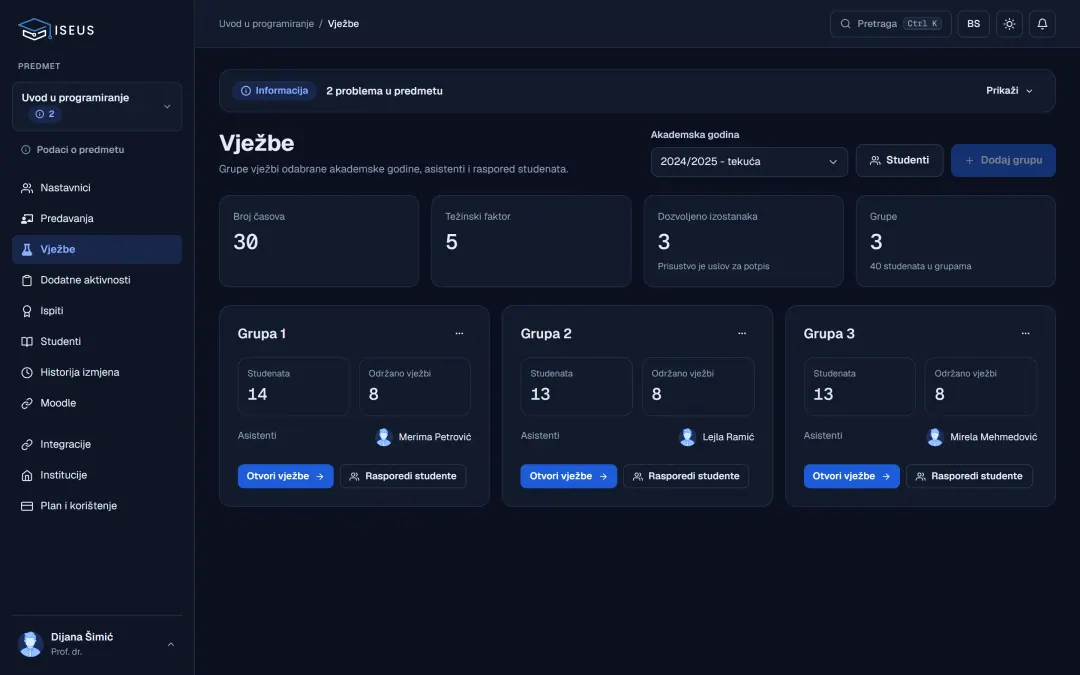This screenshot has height=675, width=1080.
Task: Click Lejla Ramić avatar
Action: tap(687, 437)
